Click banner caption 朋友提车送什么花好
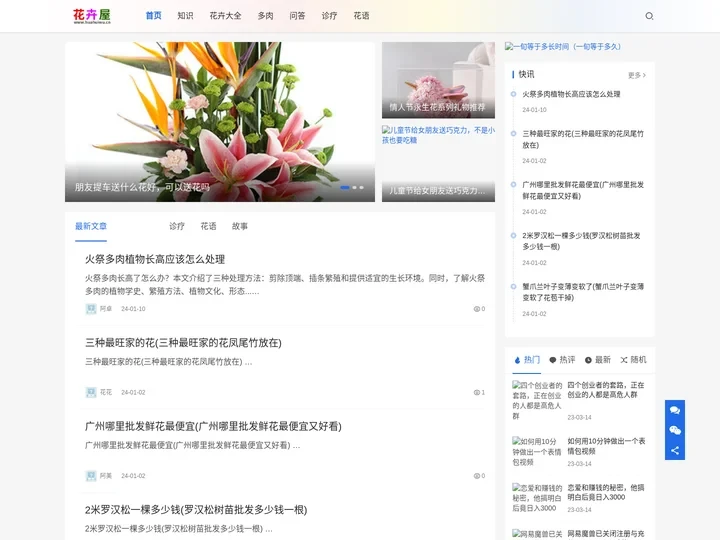Image resolution: width=720 pixels, height=540 pixels. tap(142, 187)
